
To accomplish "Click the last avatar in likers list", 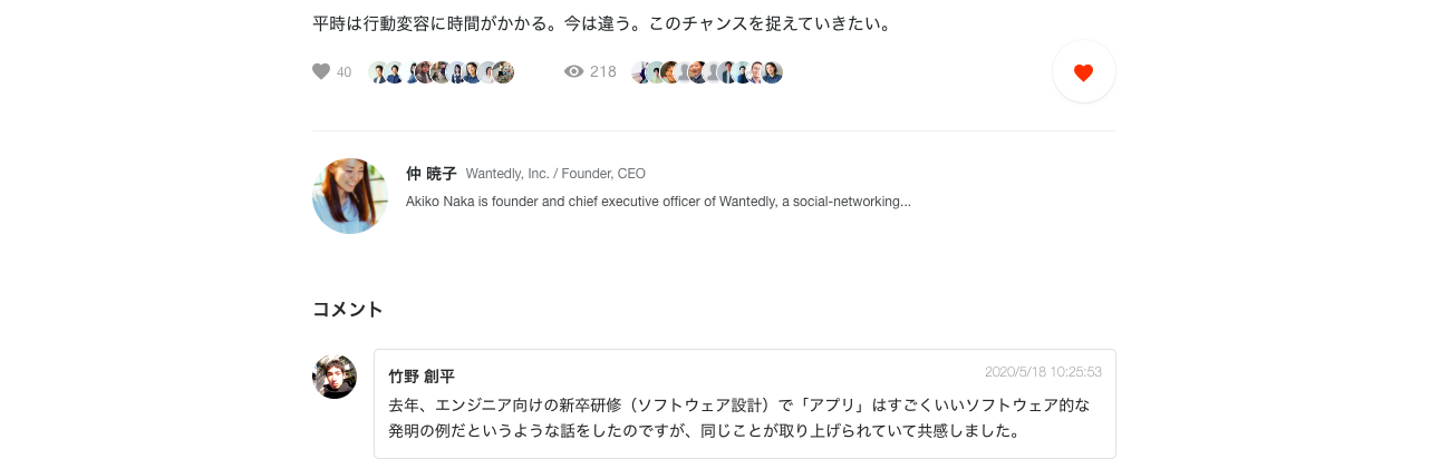I will coord(503,72).
